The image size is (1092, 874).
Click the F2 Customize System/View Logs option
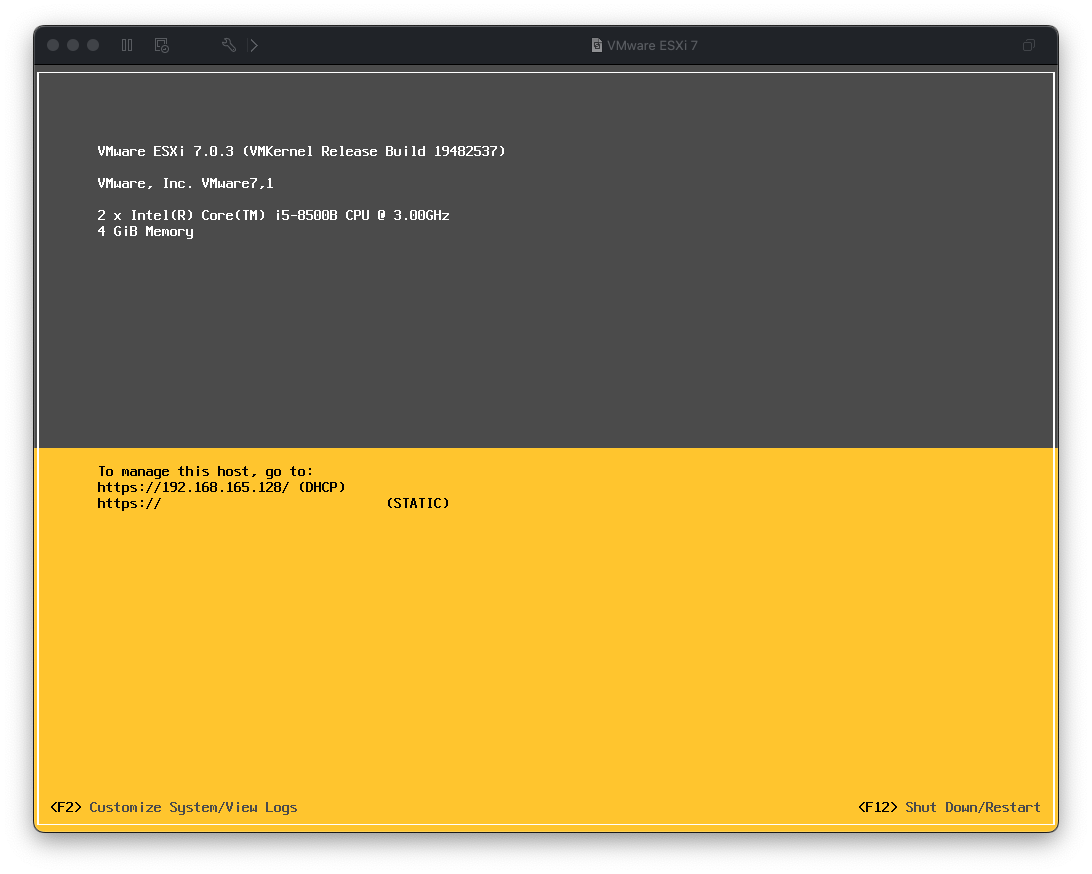pos(174,807)
